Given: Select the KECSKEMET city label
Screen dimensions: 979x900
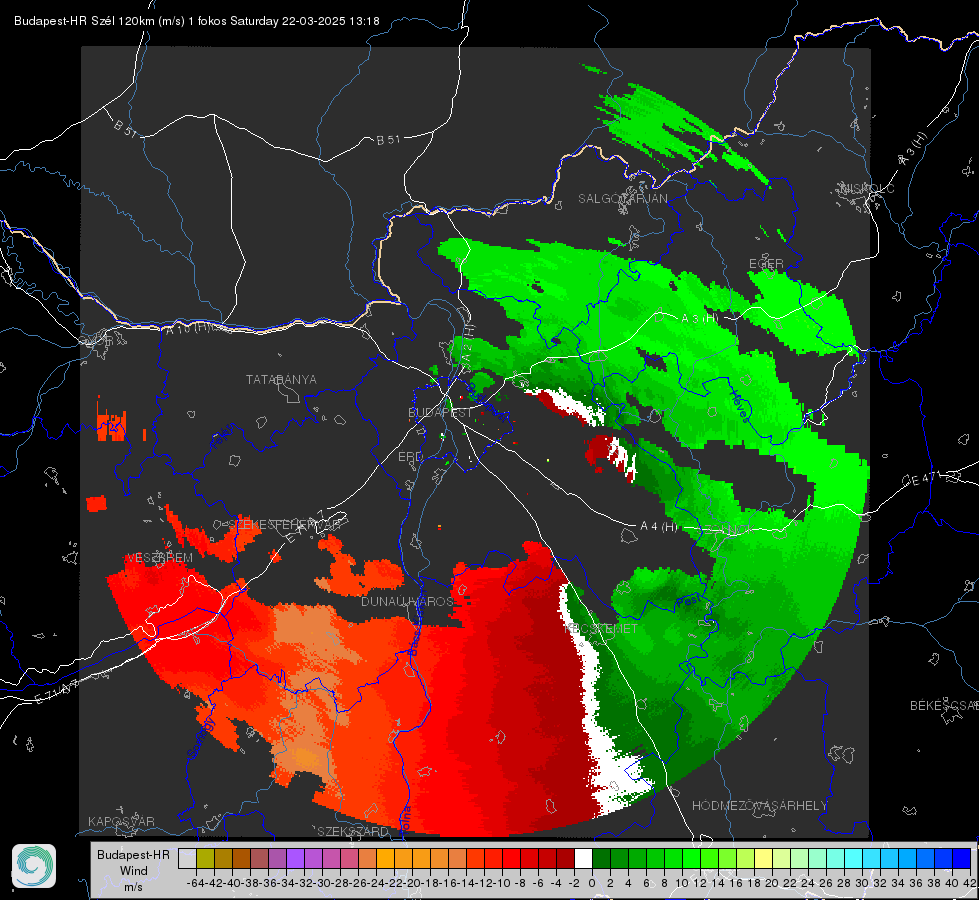Looking at the screenshot, I should pyautogui.click(x=600, y=629).
